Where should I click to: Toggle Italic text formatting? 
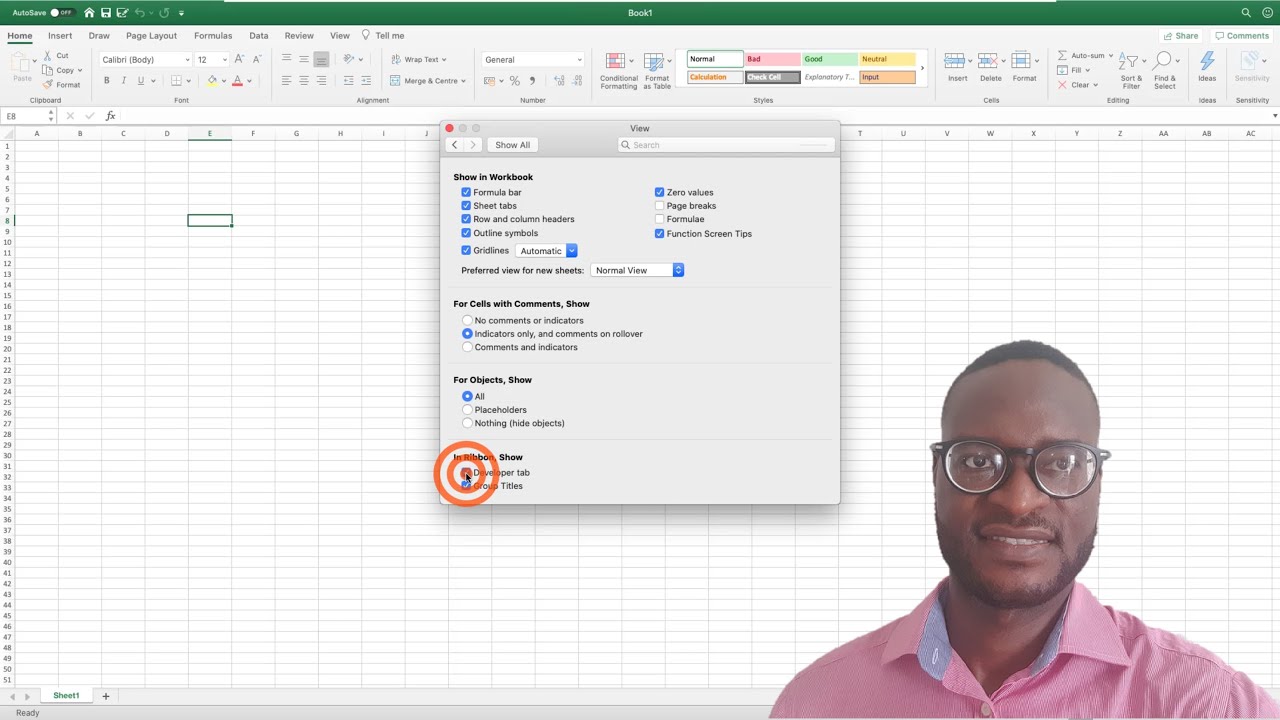click(124, 81)
